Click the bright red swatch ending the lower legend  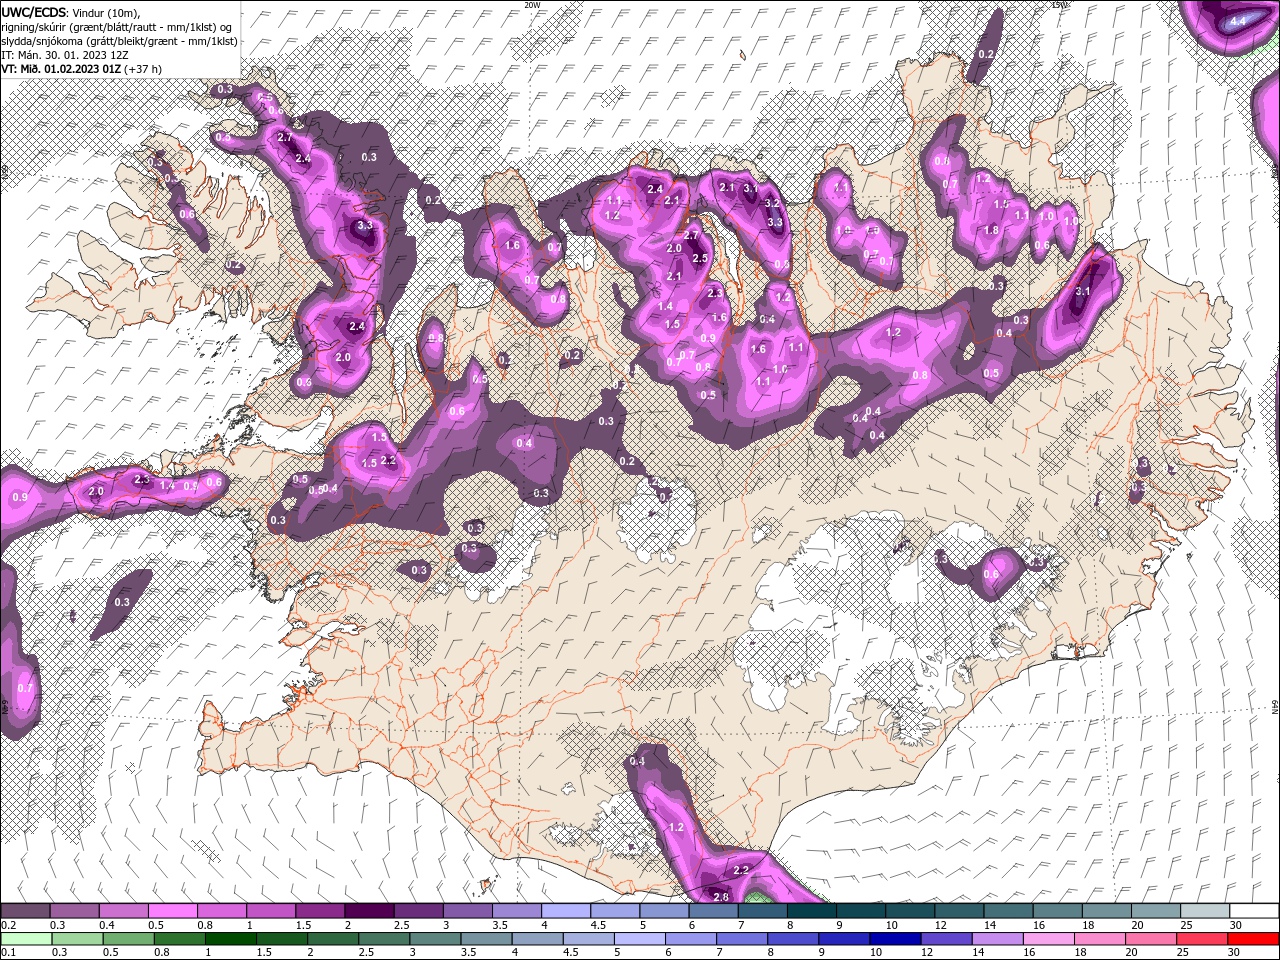1253,939
